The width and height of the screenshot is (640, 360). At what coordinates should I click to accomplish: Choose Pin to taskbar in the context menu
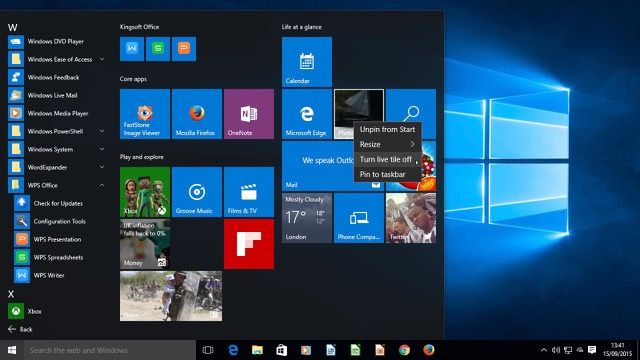pos(387,174)
